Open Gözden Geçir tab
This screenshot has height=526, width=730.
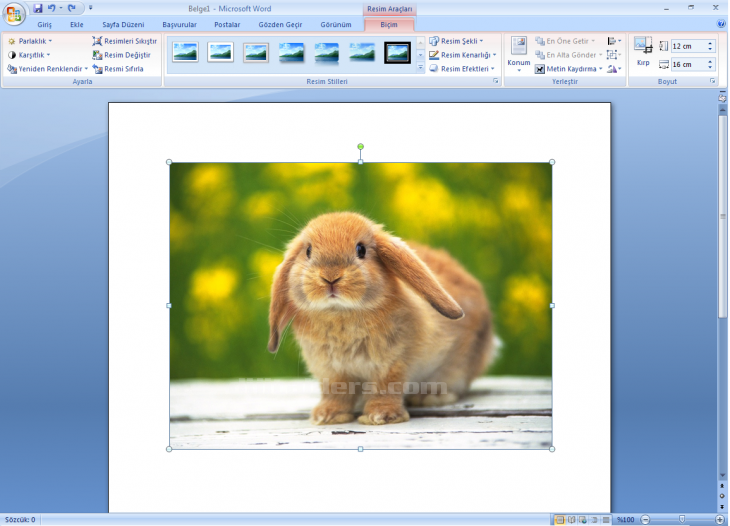[x=280, y=25]
